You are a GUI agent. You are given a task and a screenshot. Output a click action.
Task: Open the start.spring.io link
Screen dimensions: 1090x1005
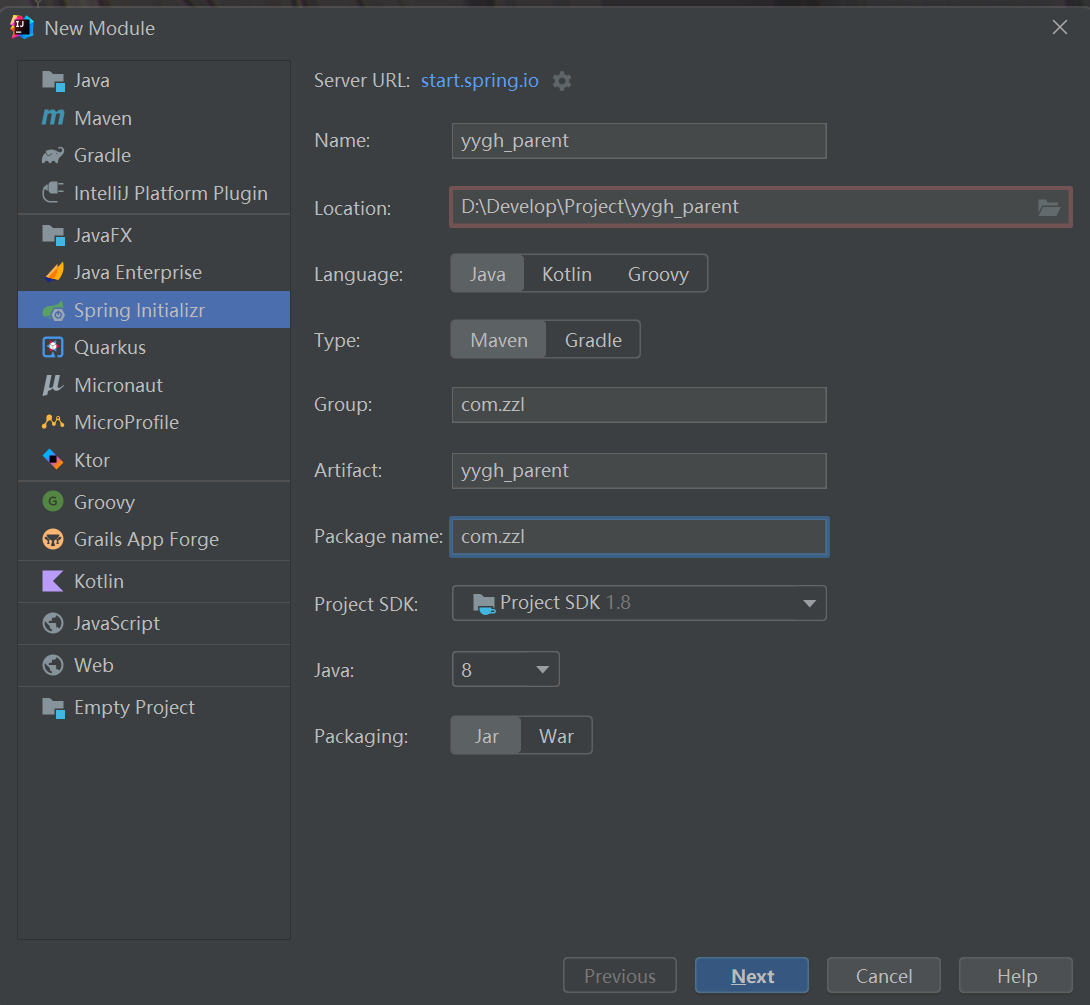pyautogui.click(x=479, y=81)
